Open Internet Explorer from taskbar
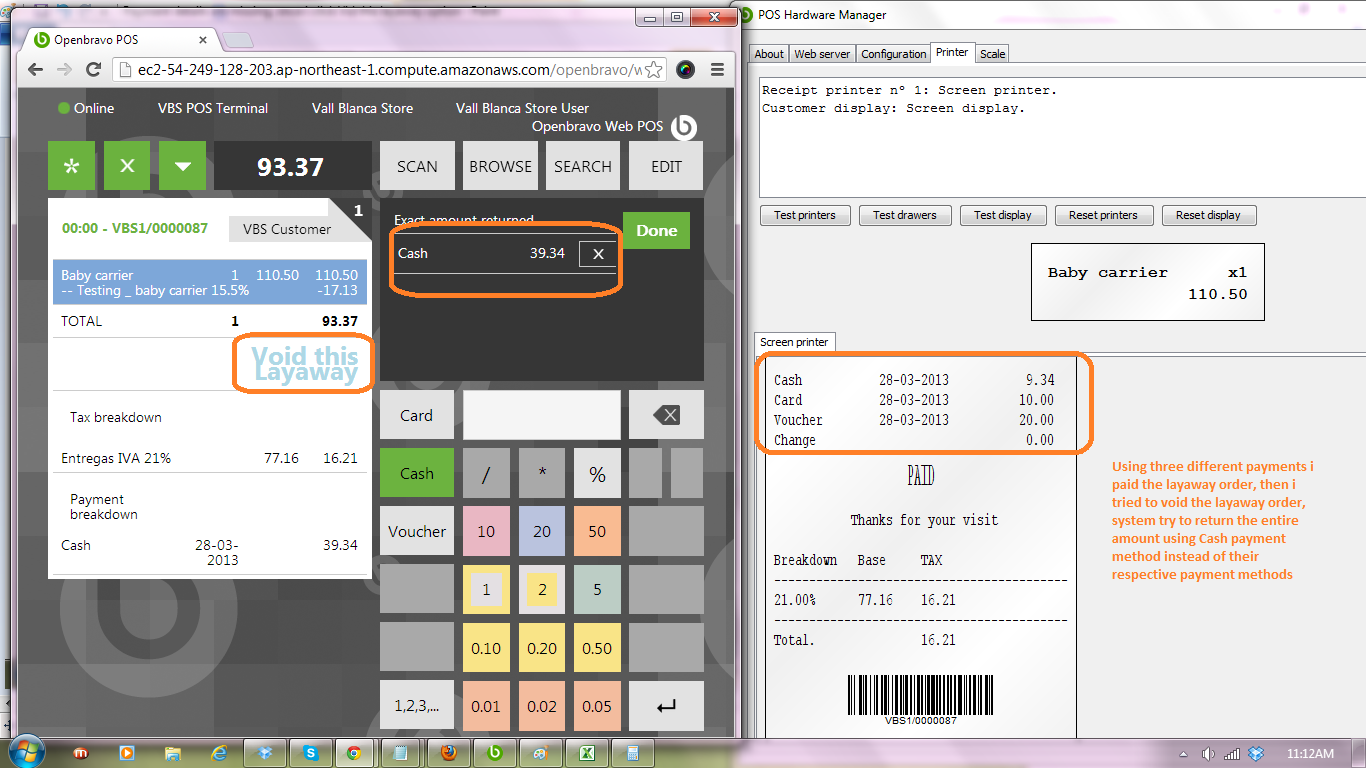This screenshot has height=768, width=1366. click(217, 753)
